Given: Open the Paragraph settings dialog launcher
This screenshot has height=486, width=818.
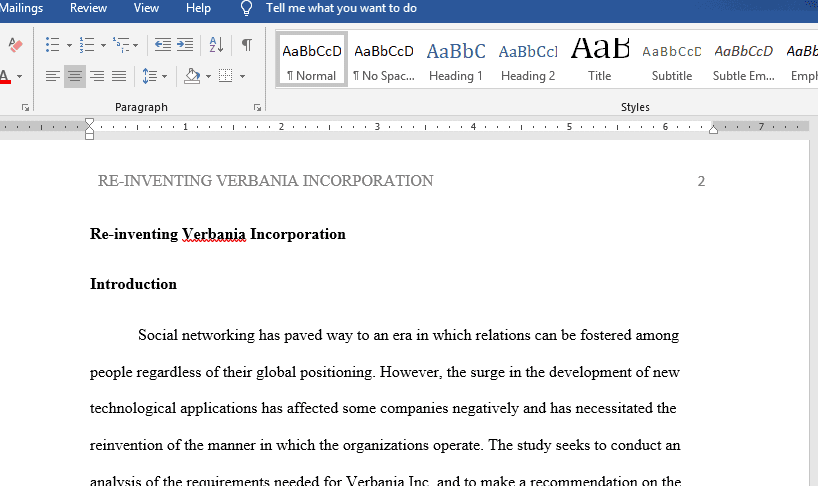Looking at the screenshot, I should tap(257, 107).
